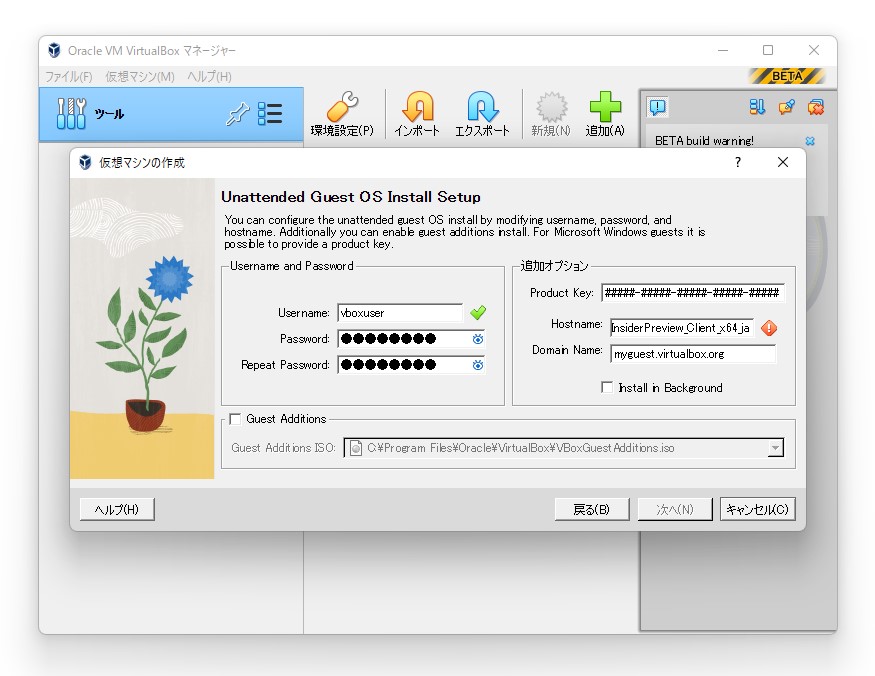Click the ヘルプ(H) button in the dialog
This screenshot has height=676, width=875.
117,509
